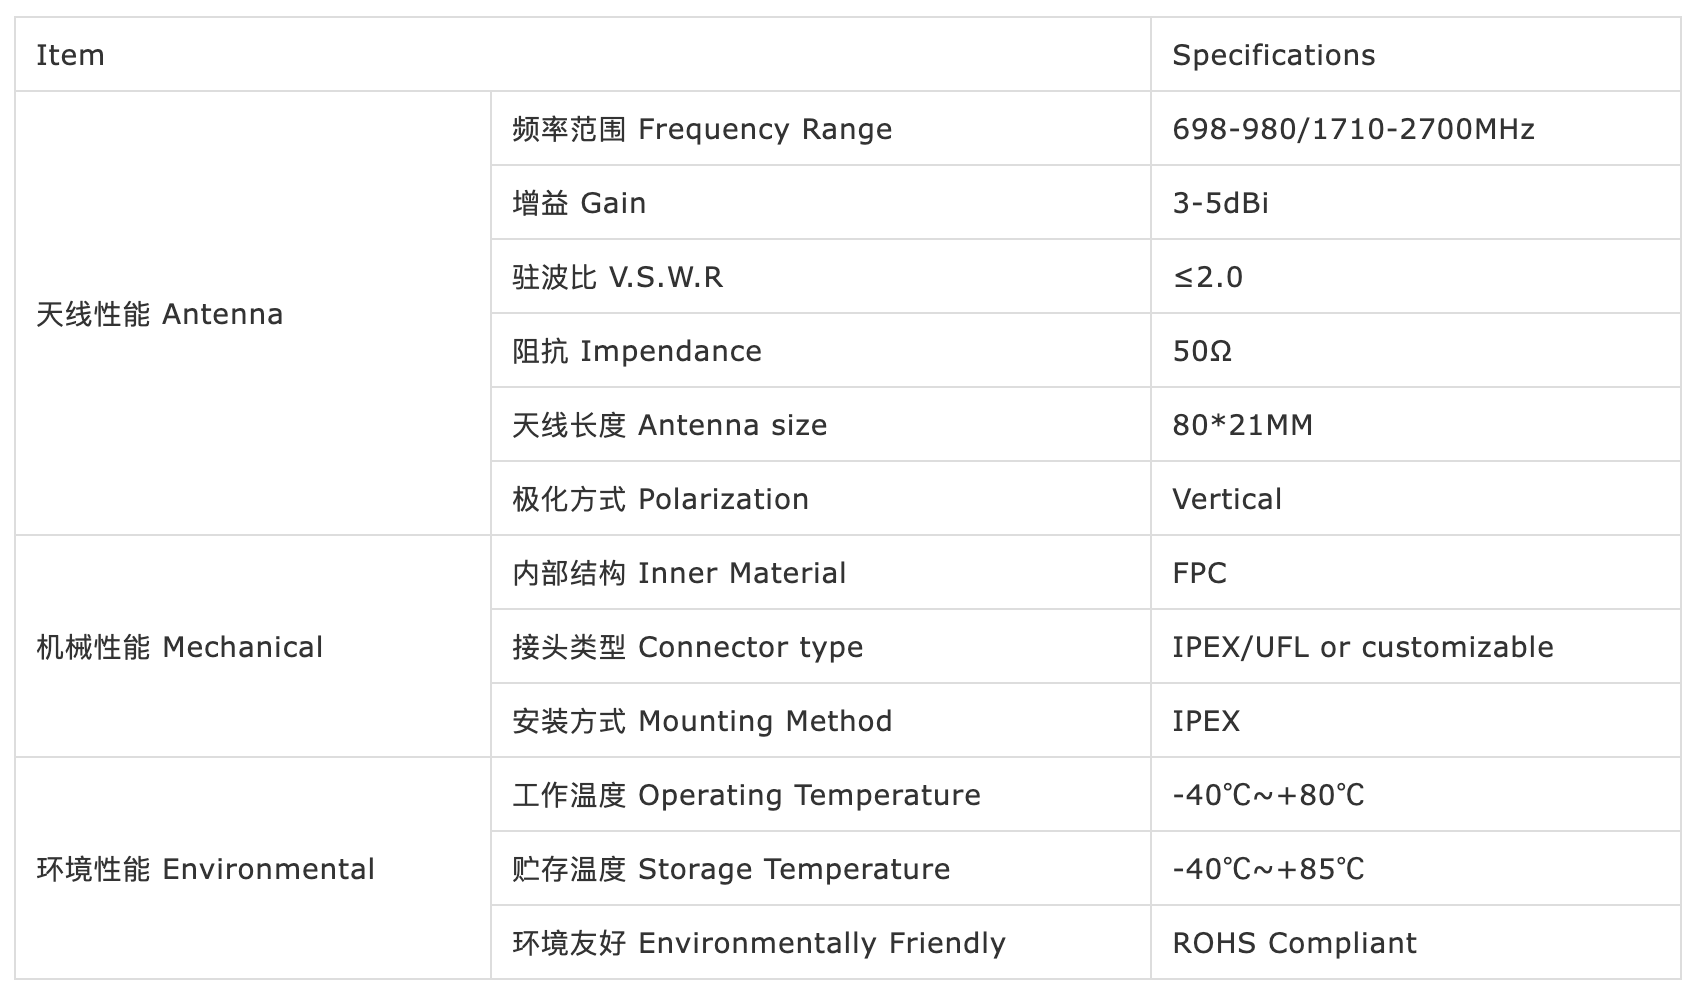
Task: Click the 80*21MM value cell
Action: coord(1242,425)
